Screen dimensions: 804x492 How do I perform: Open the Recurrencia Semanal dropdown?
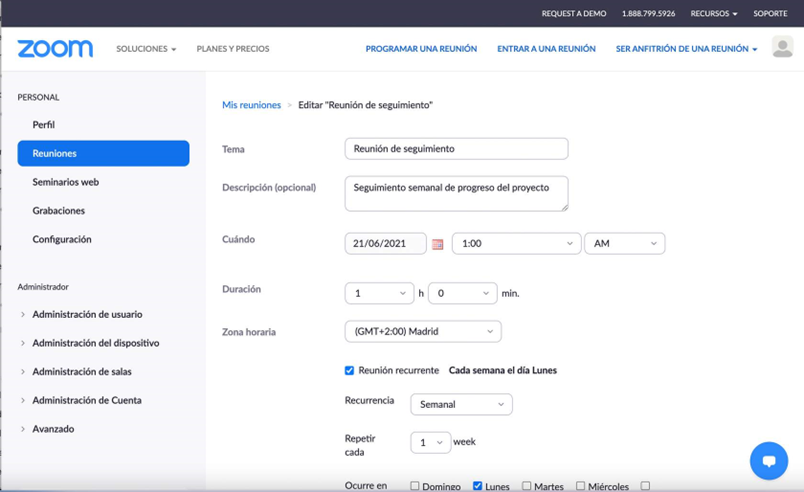tap(461, 404)
